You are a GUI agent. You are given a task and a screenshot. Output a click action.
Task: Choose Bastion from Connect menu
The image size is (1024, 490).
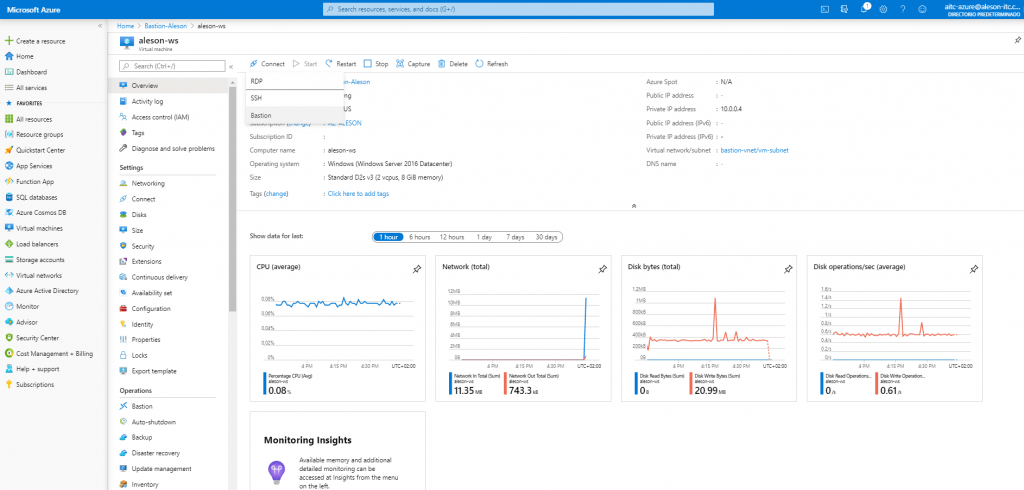click(295, 115)
